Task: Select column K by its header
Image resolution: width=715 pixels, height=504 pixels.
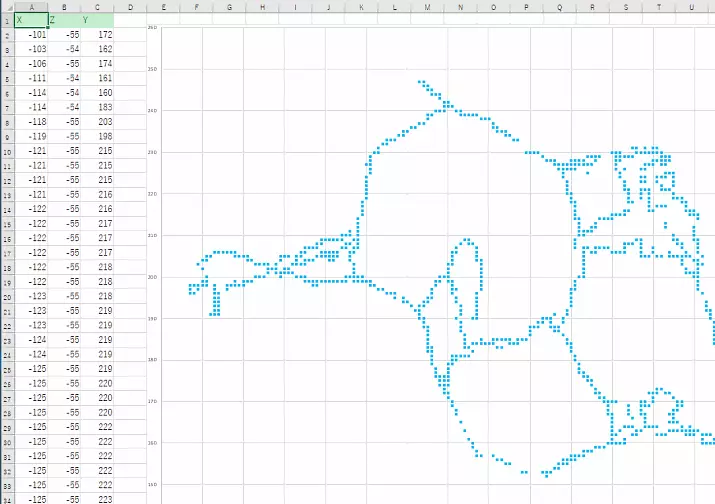Action: coord(362,7)
